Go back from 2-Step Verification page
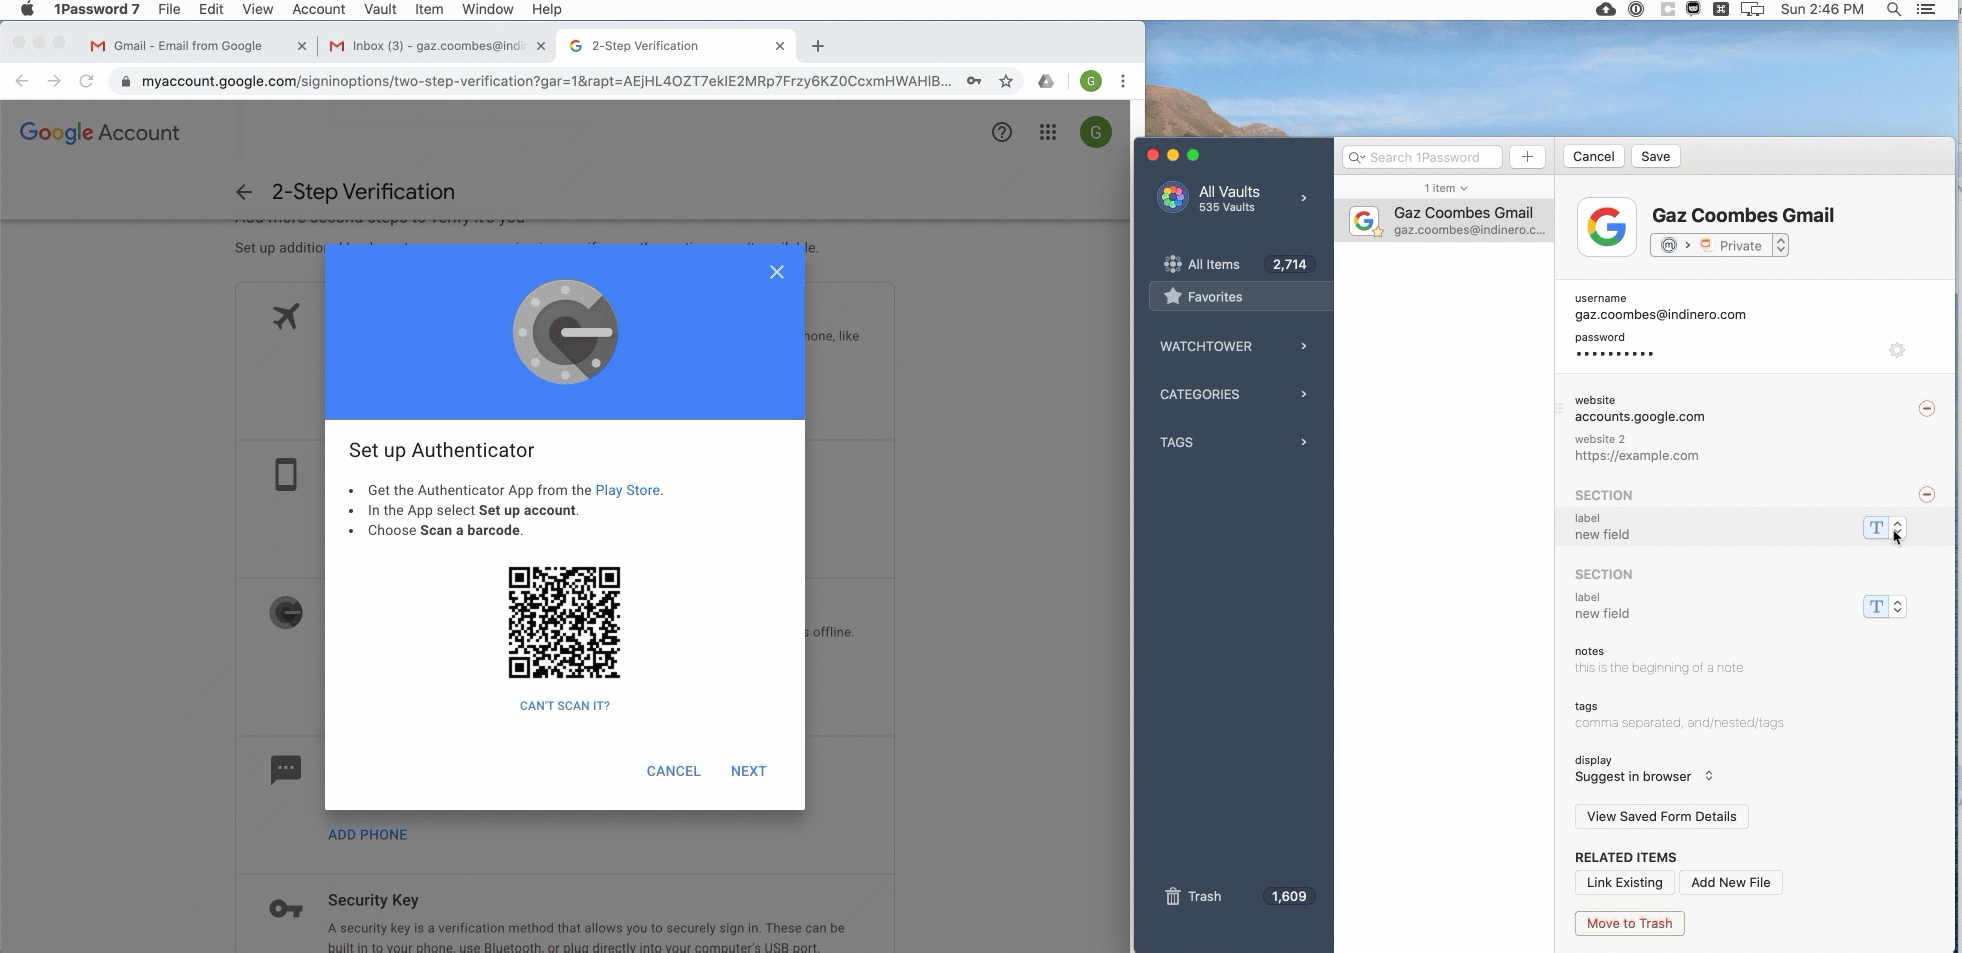The height and width of the screenshot is (953, 1962). point(244,192)
